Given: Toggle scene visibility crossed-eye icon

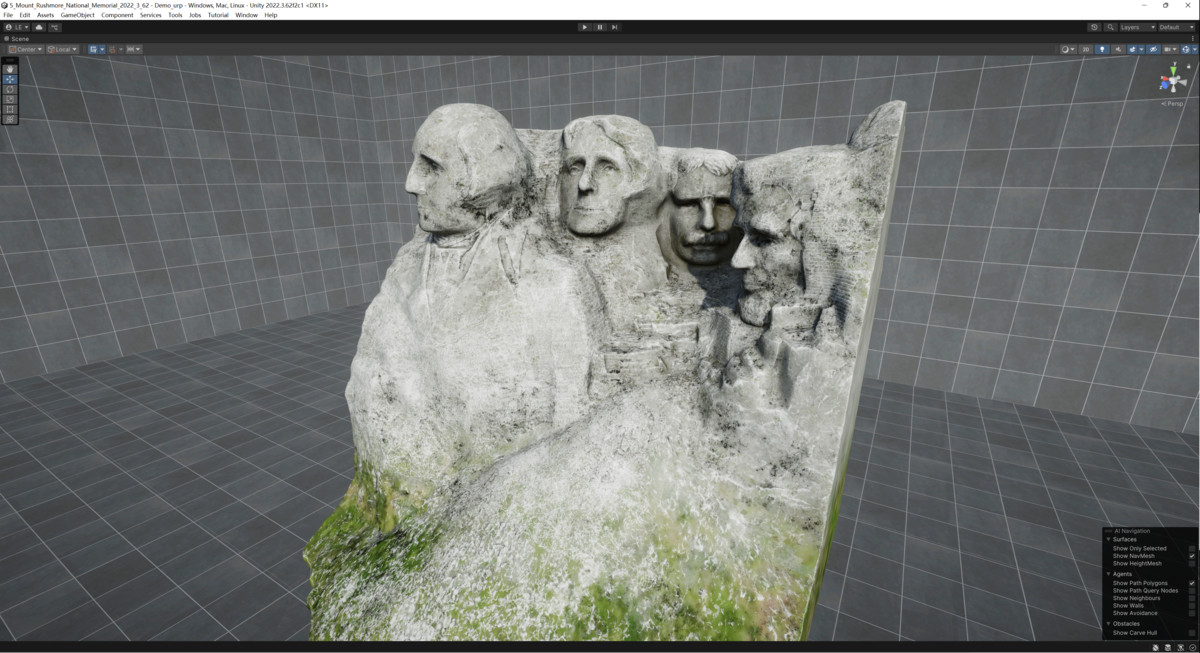Looking at the screenshot, I should 1154,49.
